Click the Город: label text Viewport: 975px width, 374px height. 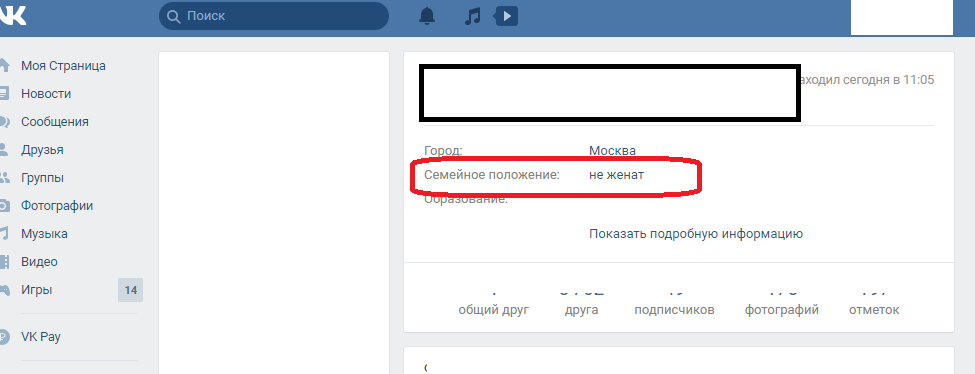pyautogui.click(x=443, y=151)
